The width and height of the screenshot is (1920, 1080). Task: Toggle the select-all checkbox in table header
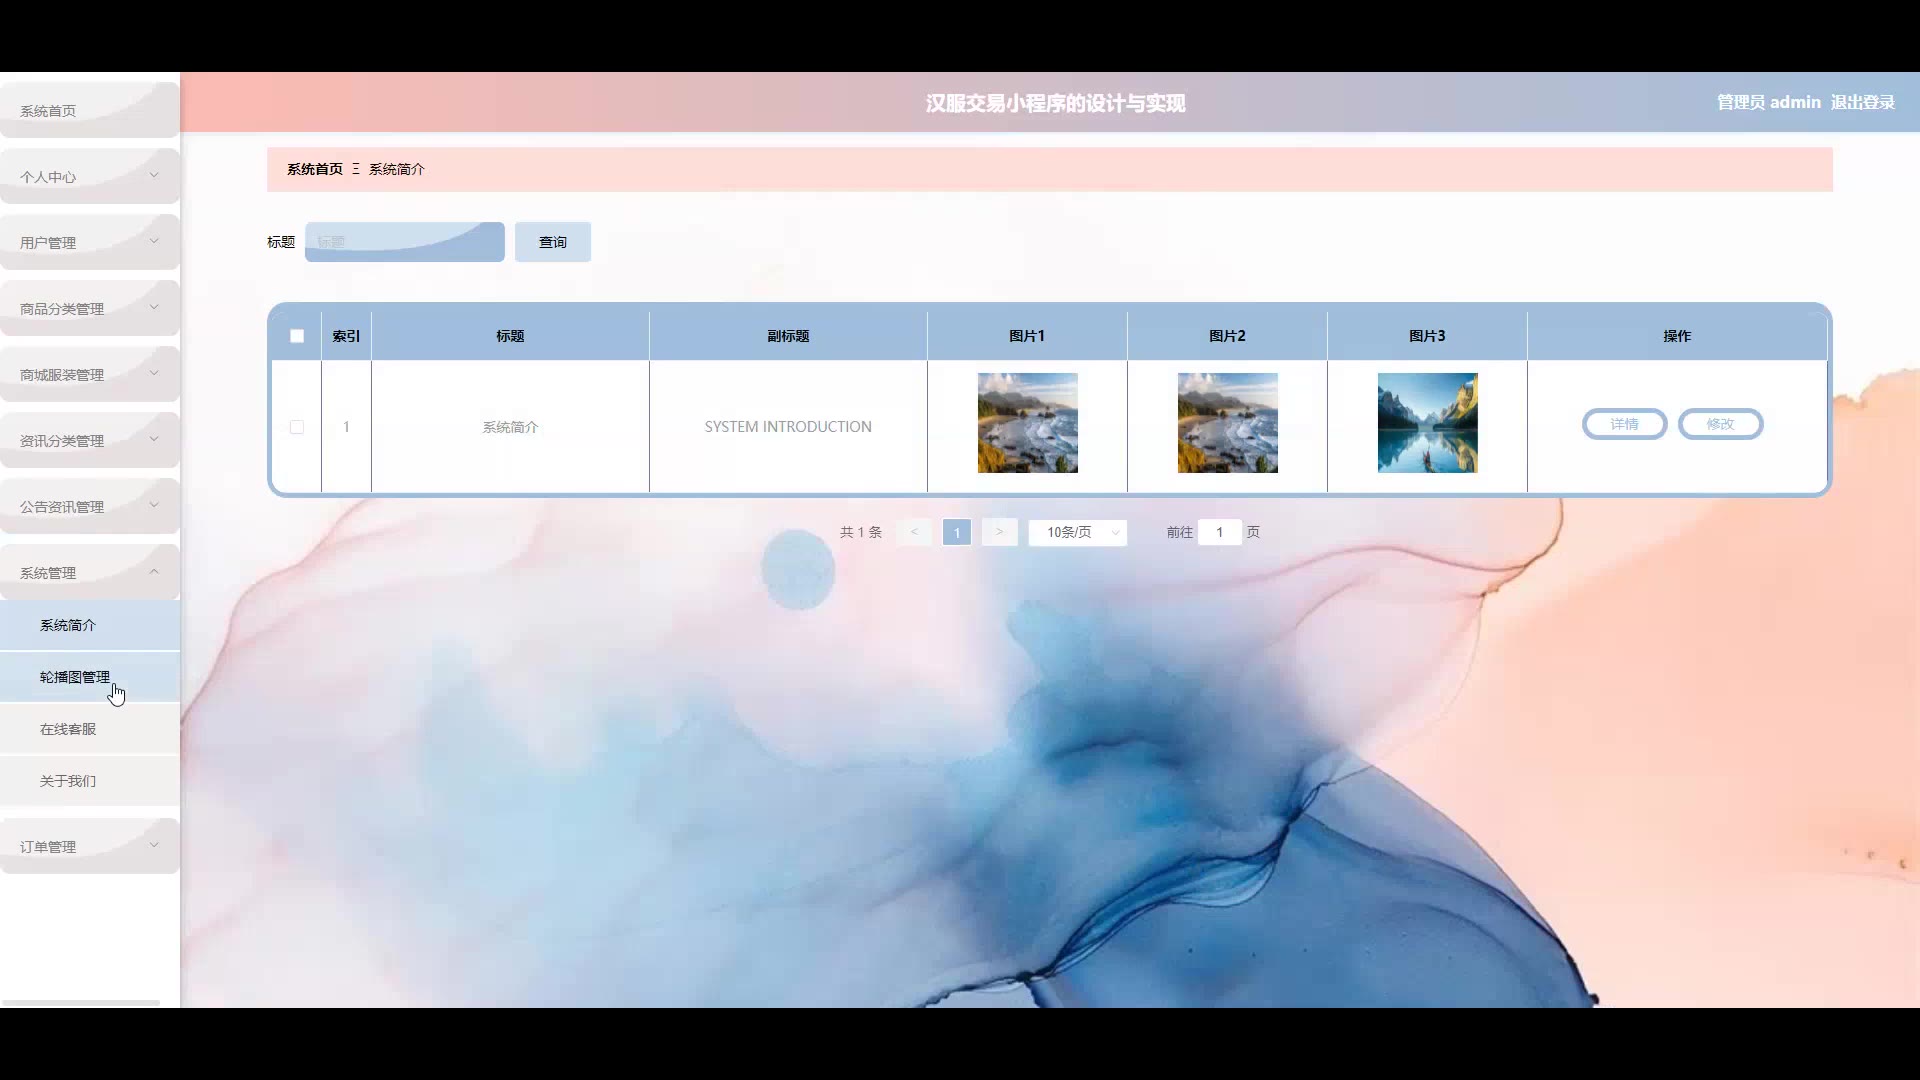297,336
